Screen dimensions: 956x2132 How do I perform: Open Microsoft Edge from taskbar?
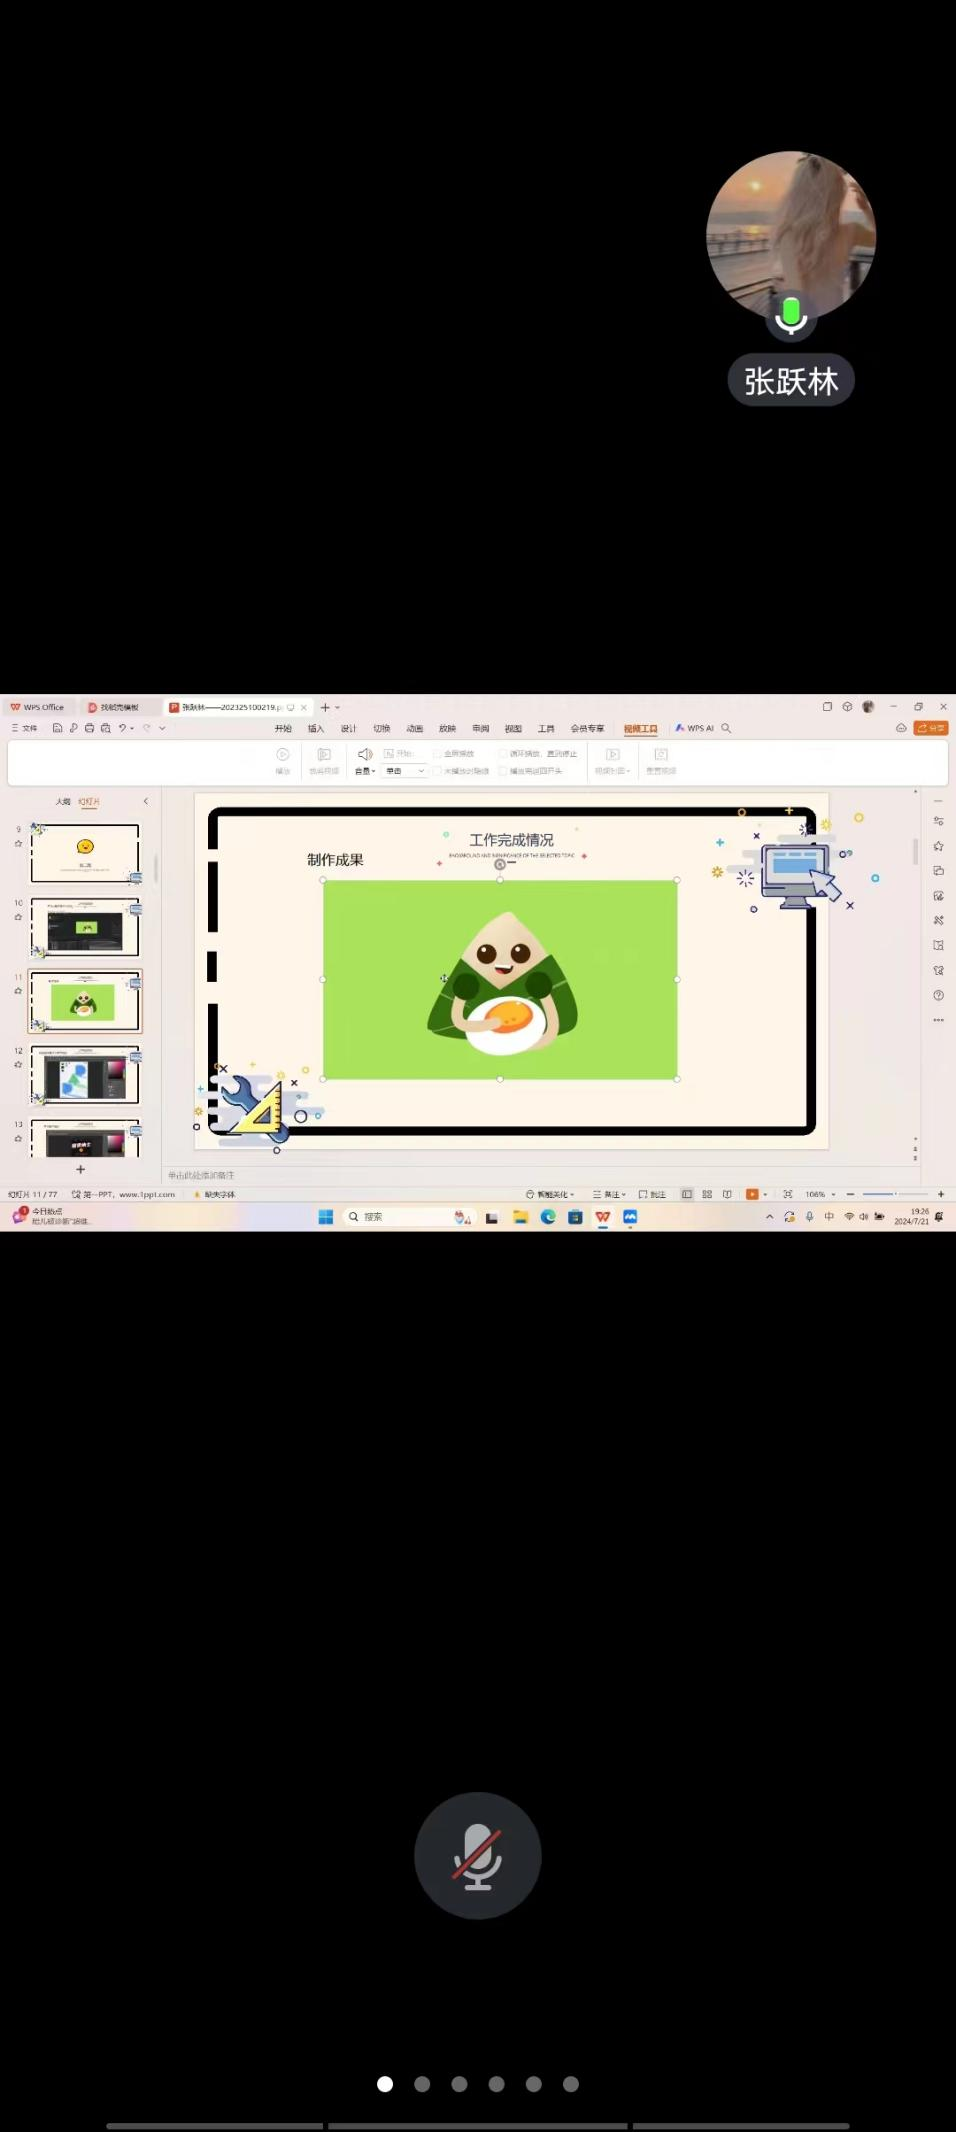548,1217
